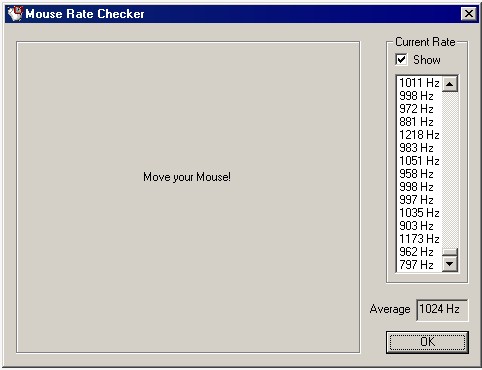Viewport: 482px width, 370px height.
Task: Select the 903 Hz entry
Action: (419, 226)
